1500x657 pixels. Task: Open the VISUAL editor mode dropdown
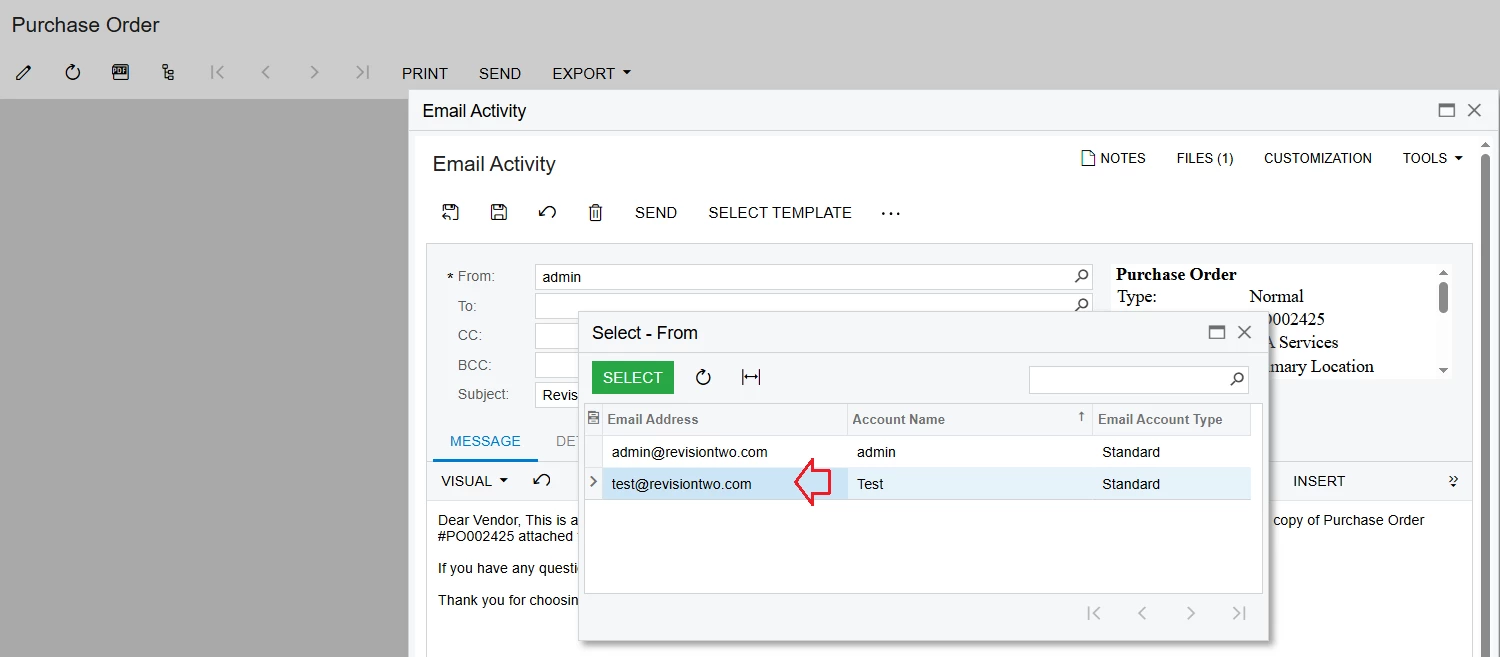474,481
